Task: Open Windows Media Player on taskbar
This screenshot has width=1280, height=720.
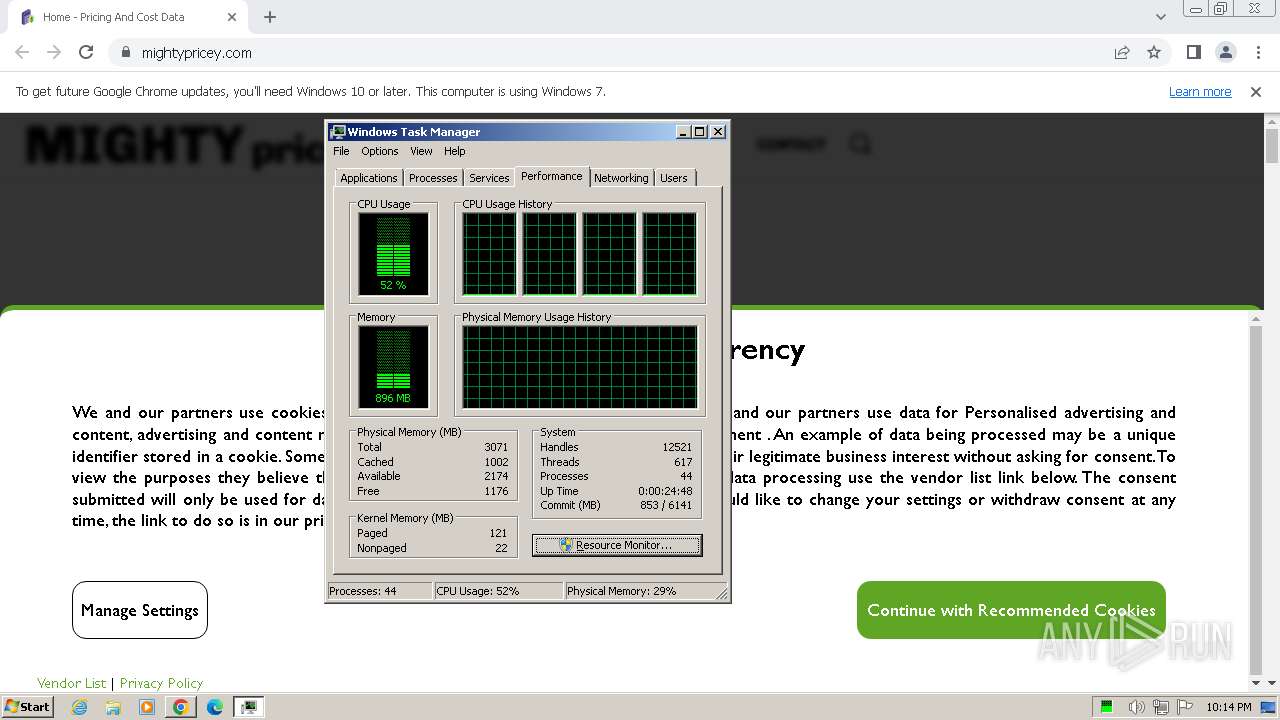Action: pos(147,707)
